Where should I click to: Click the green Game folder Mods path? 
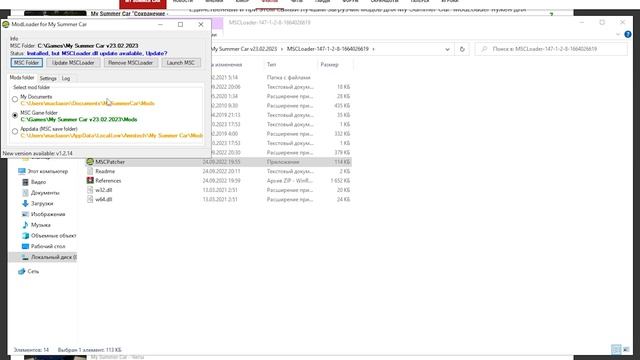[x=79, y=120]
